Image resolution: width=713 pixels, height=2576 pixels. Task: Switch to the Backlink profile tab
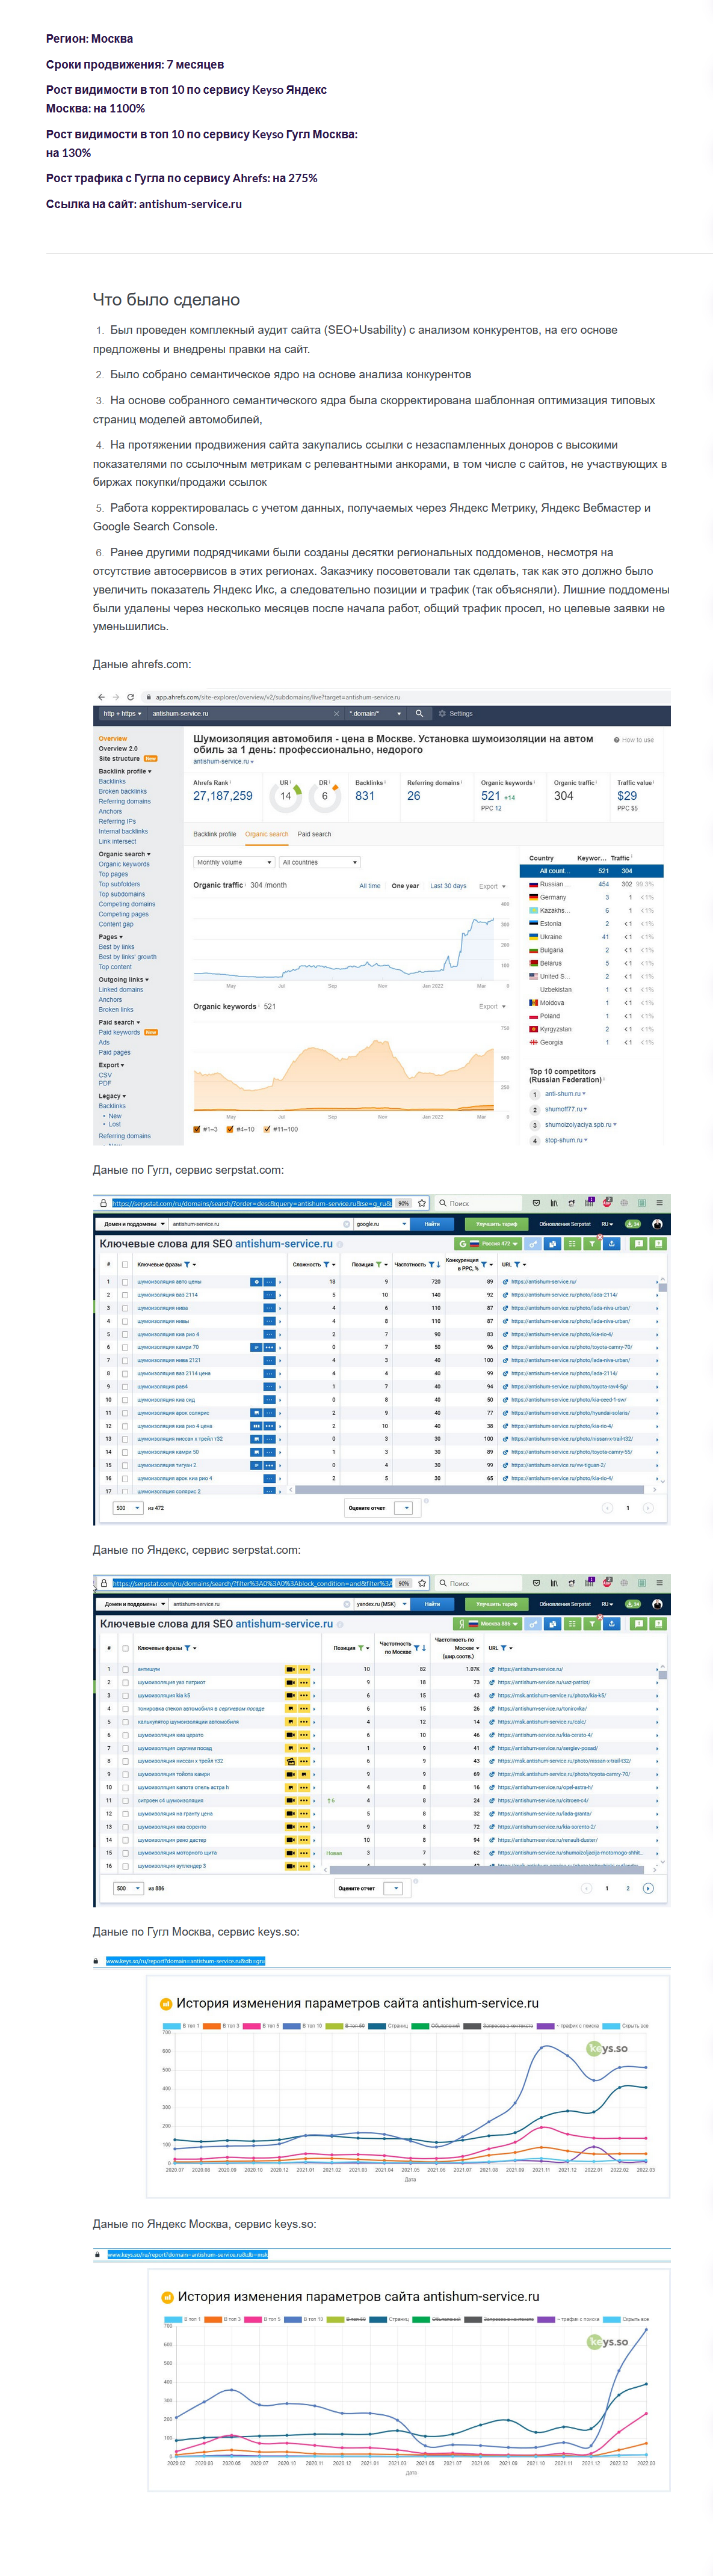(x=214, y=834)
